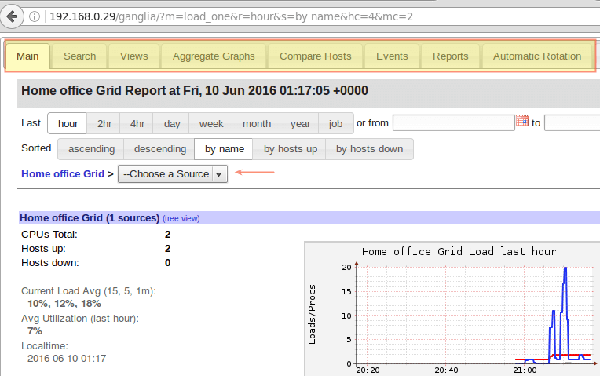
Task: Select the month time range
Action: point(257,123)
